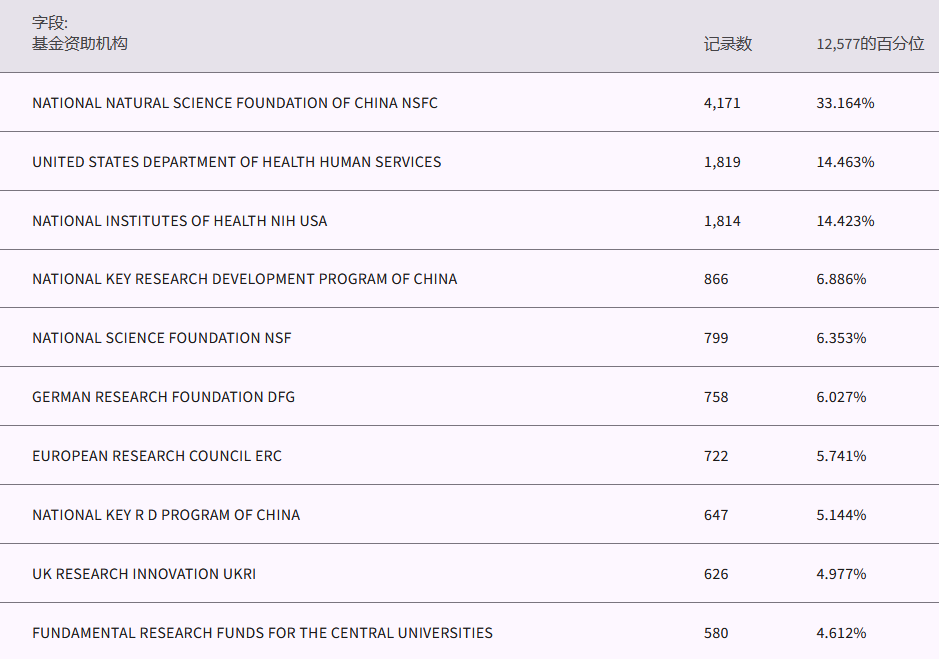Screen dimensions: 939x659
Task: Select the 866 record count cell
Action: [716, 279]
